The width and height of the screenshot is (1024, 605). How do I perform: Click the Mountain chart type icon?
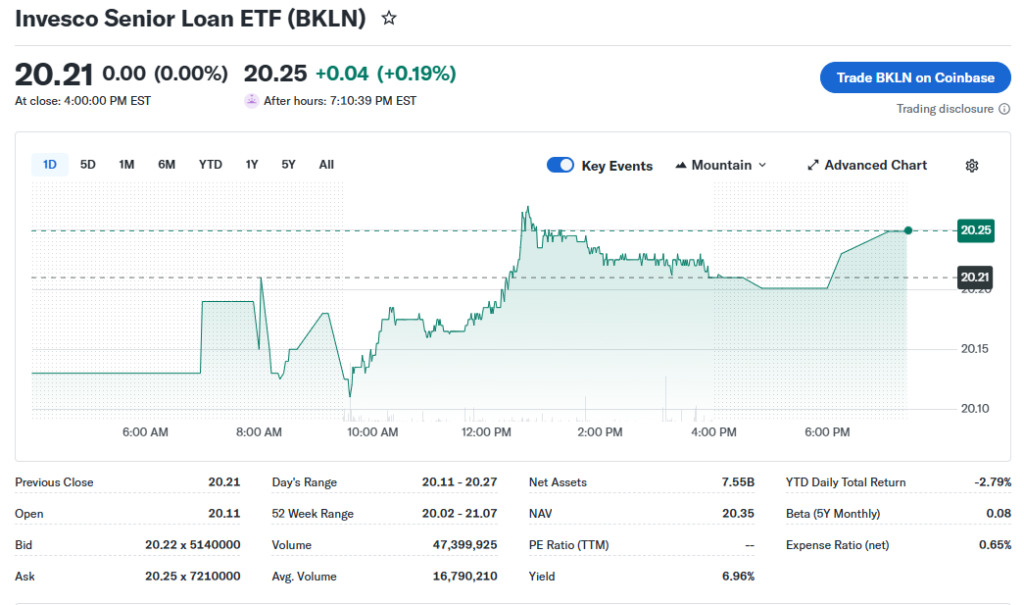[x=682, y=165]
